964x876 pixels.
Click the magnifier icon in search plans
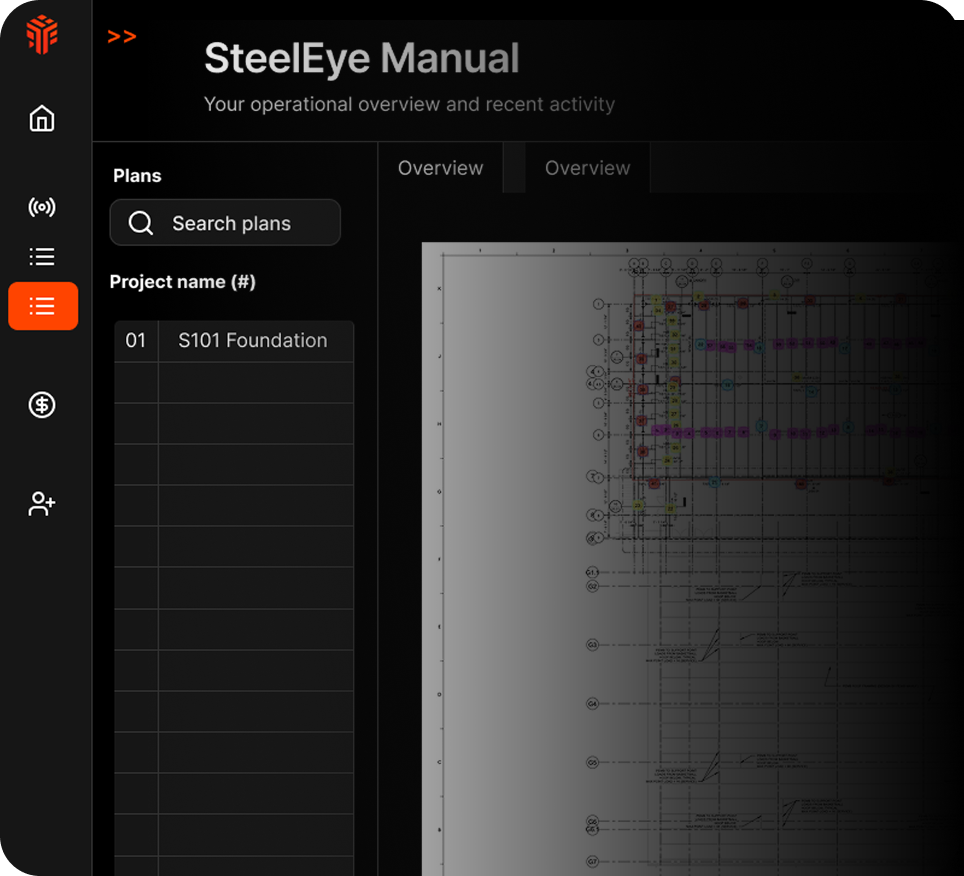[x=140, y=222]
